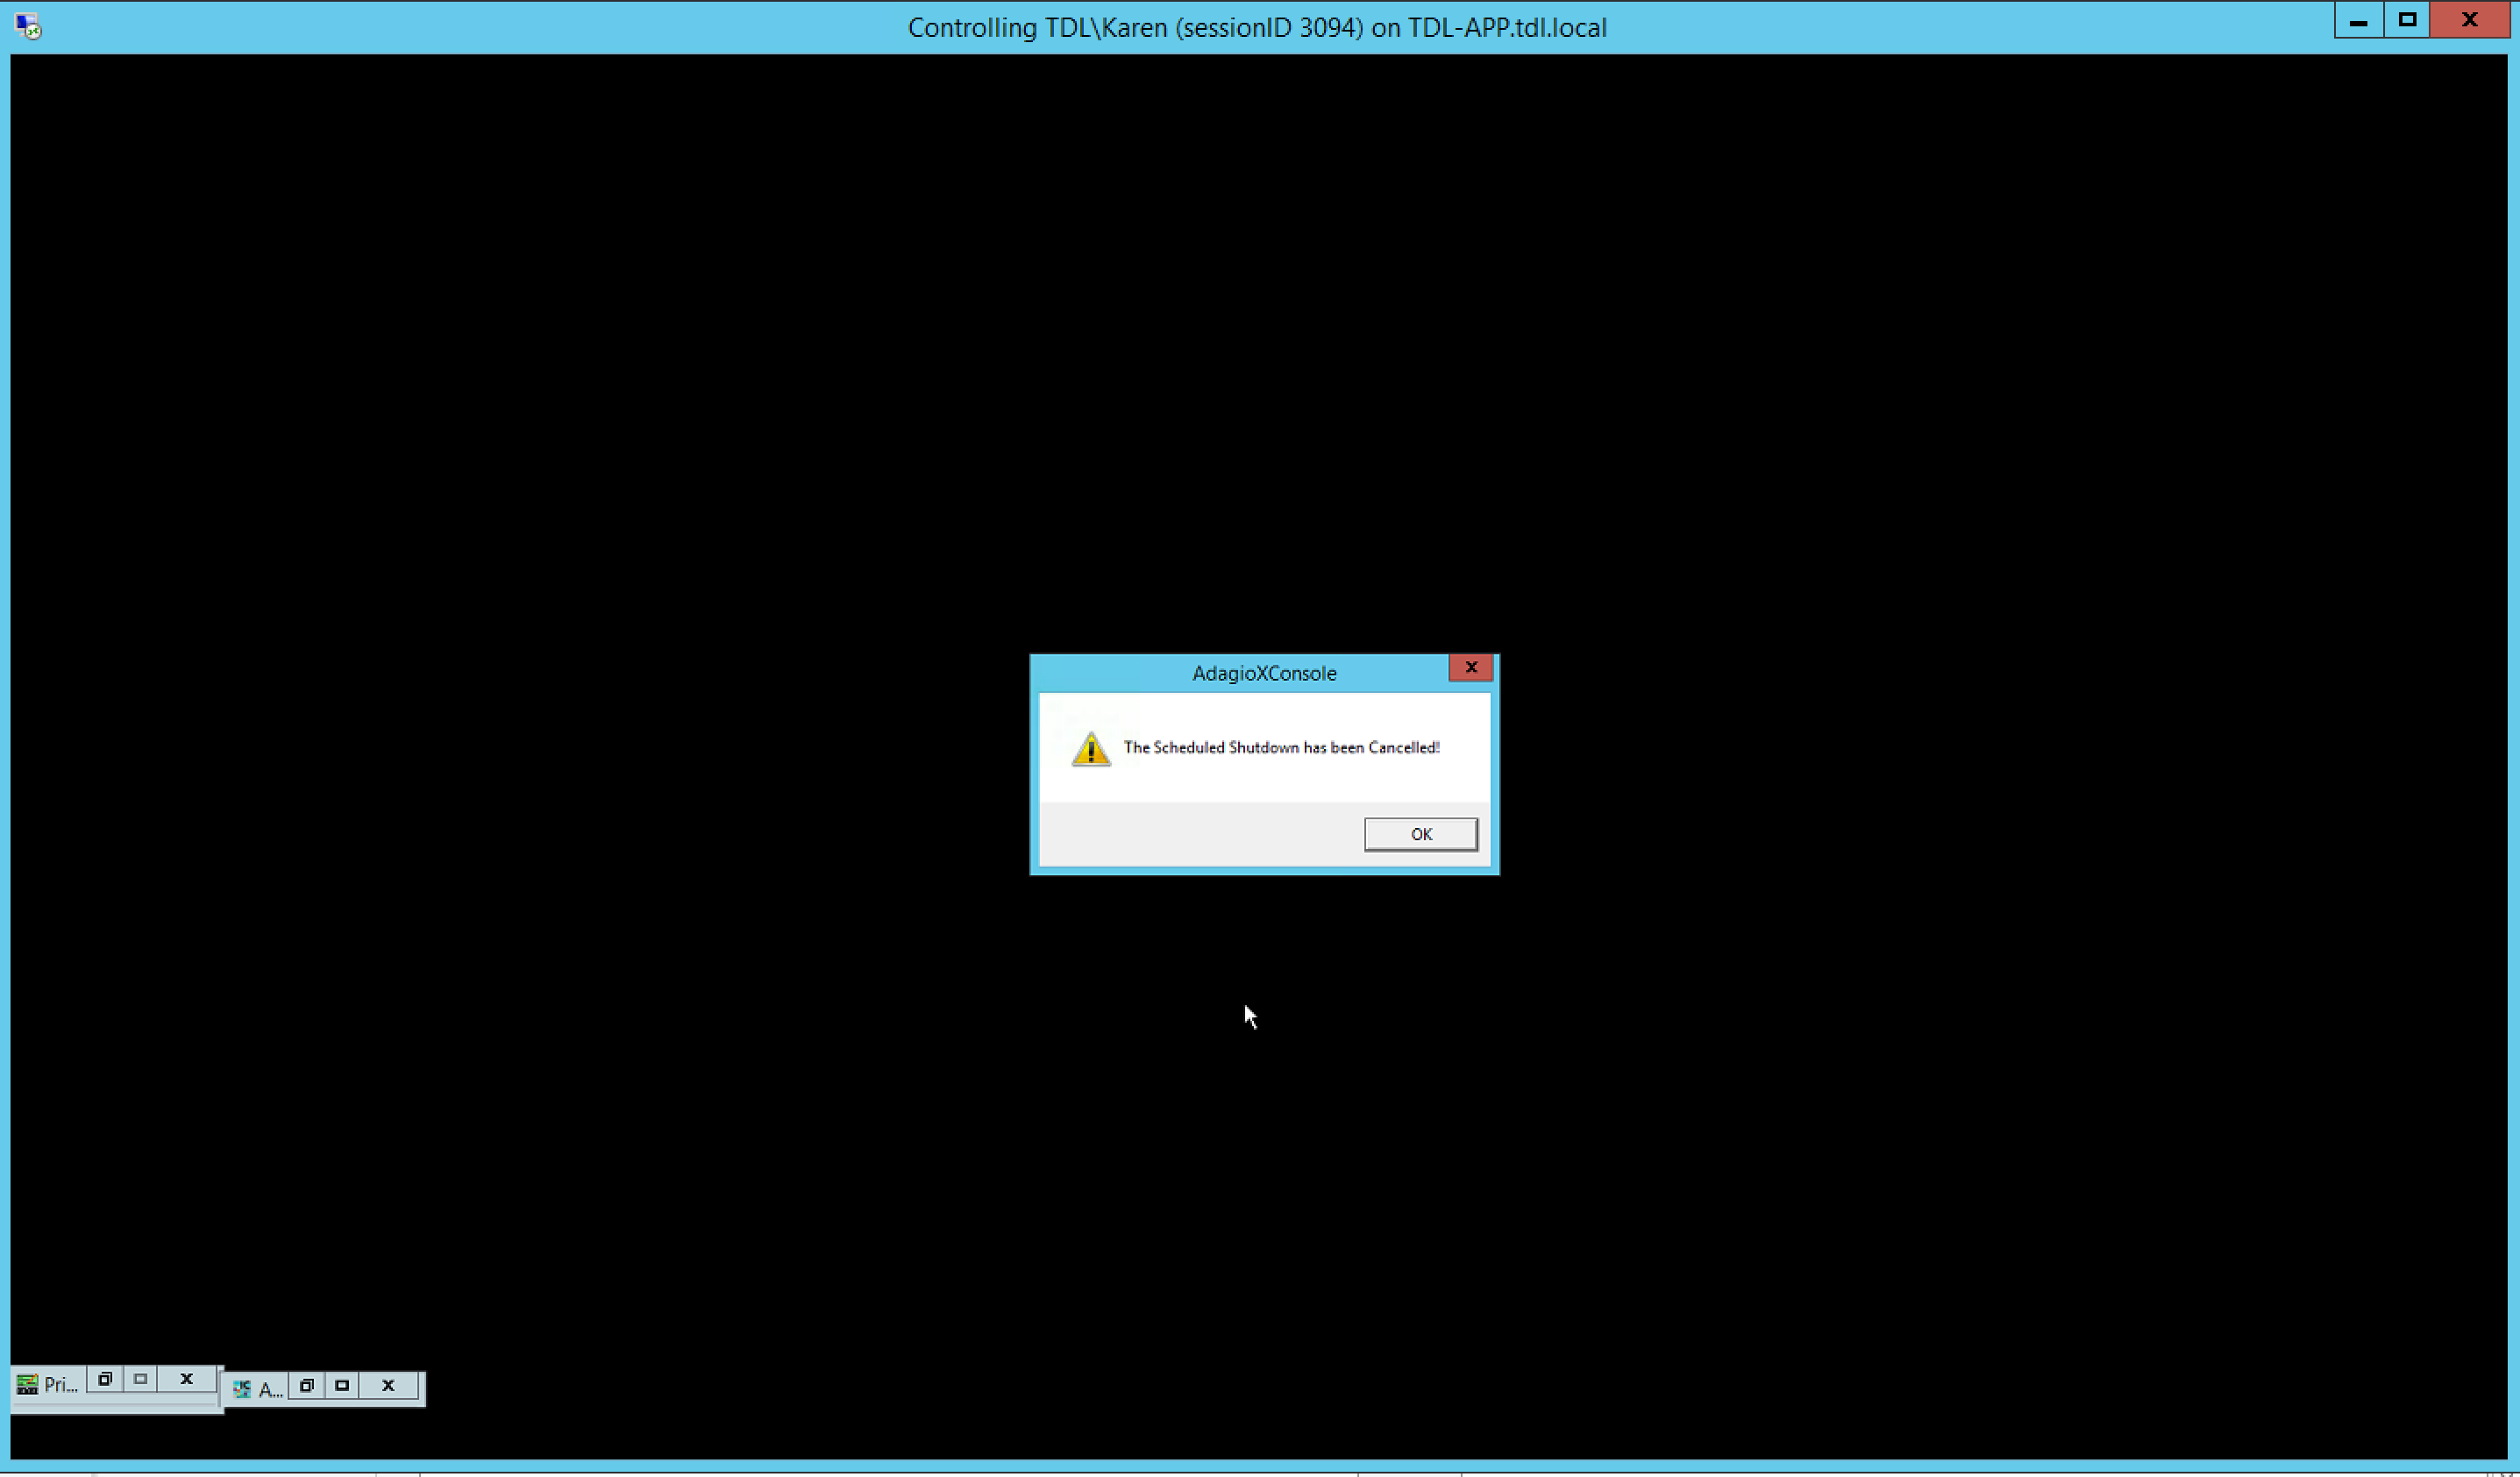Click the Controlling TDL\Karen title bar
Screen dimensions: 2520x1477
pos(1256,27)
